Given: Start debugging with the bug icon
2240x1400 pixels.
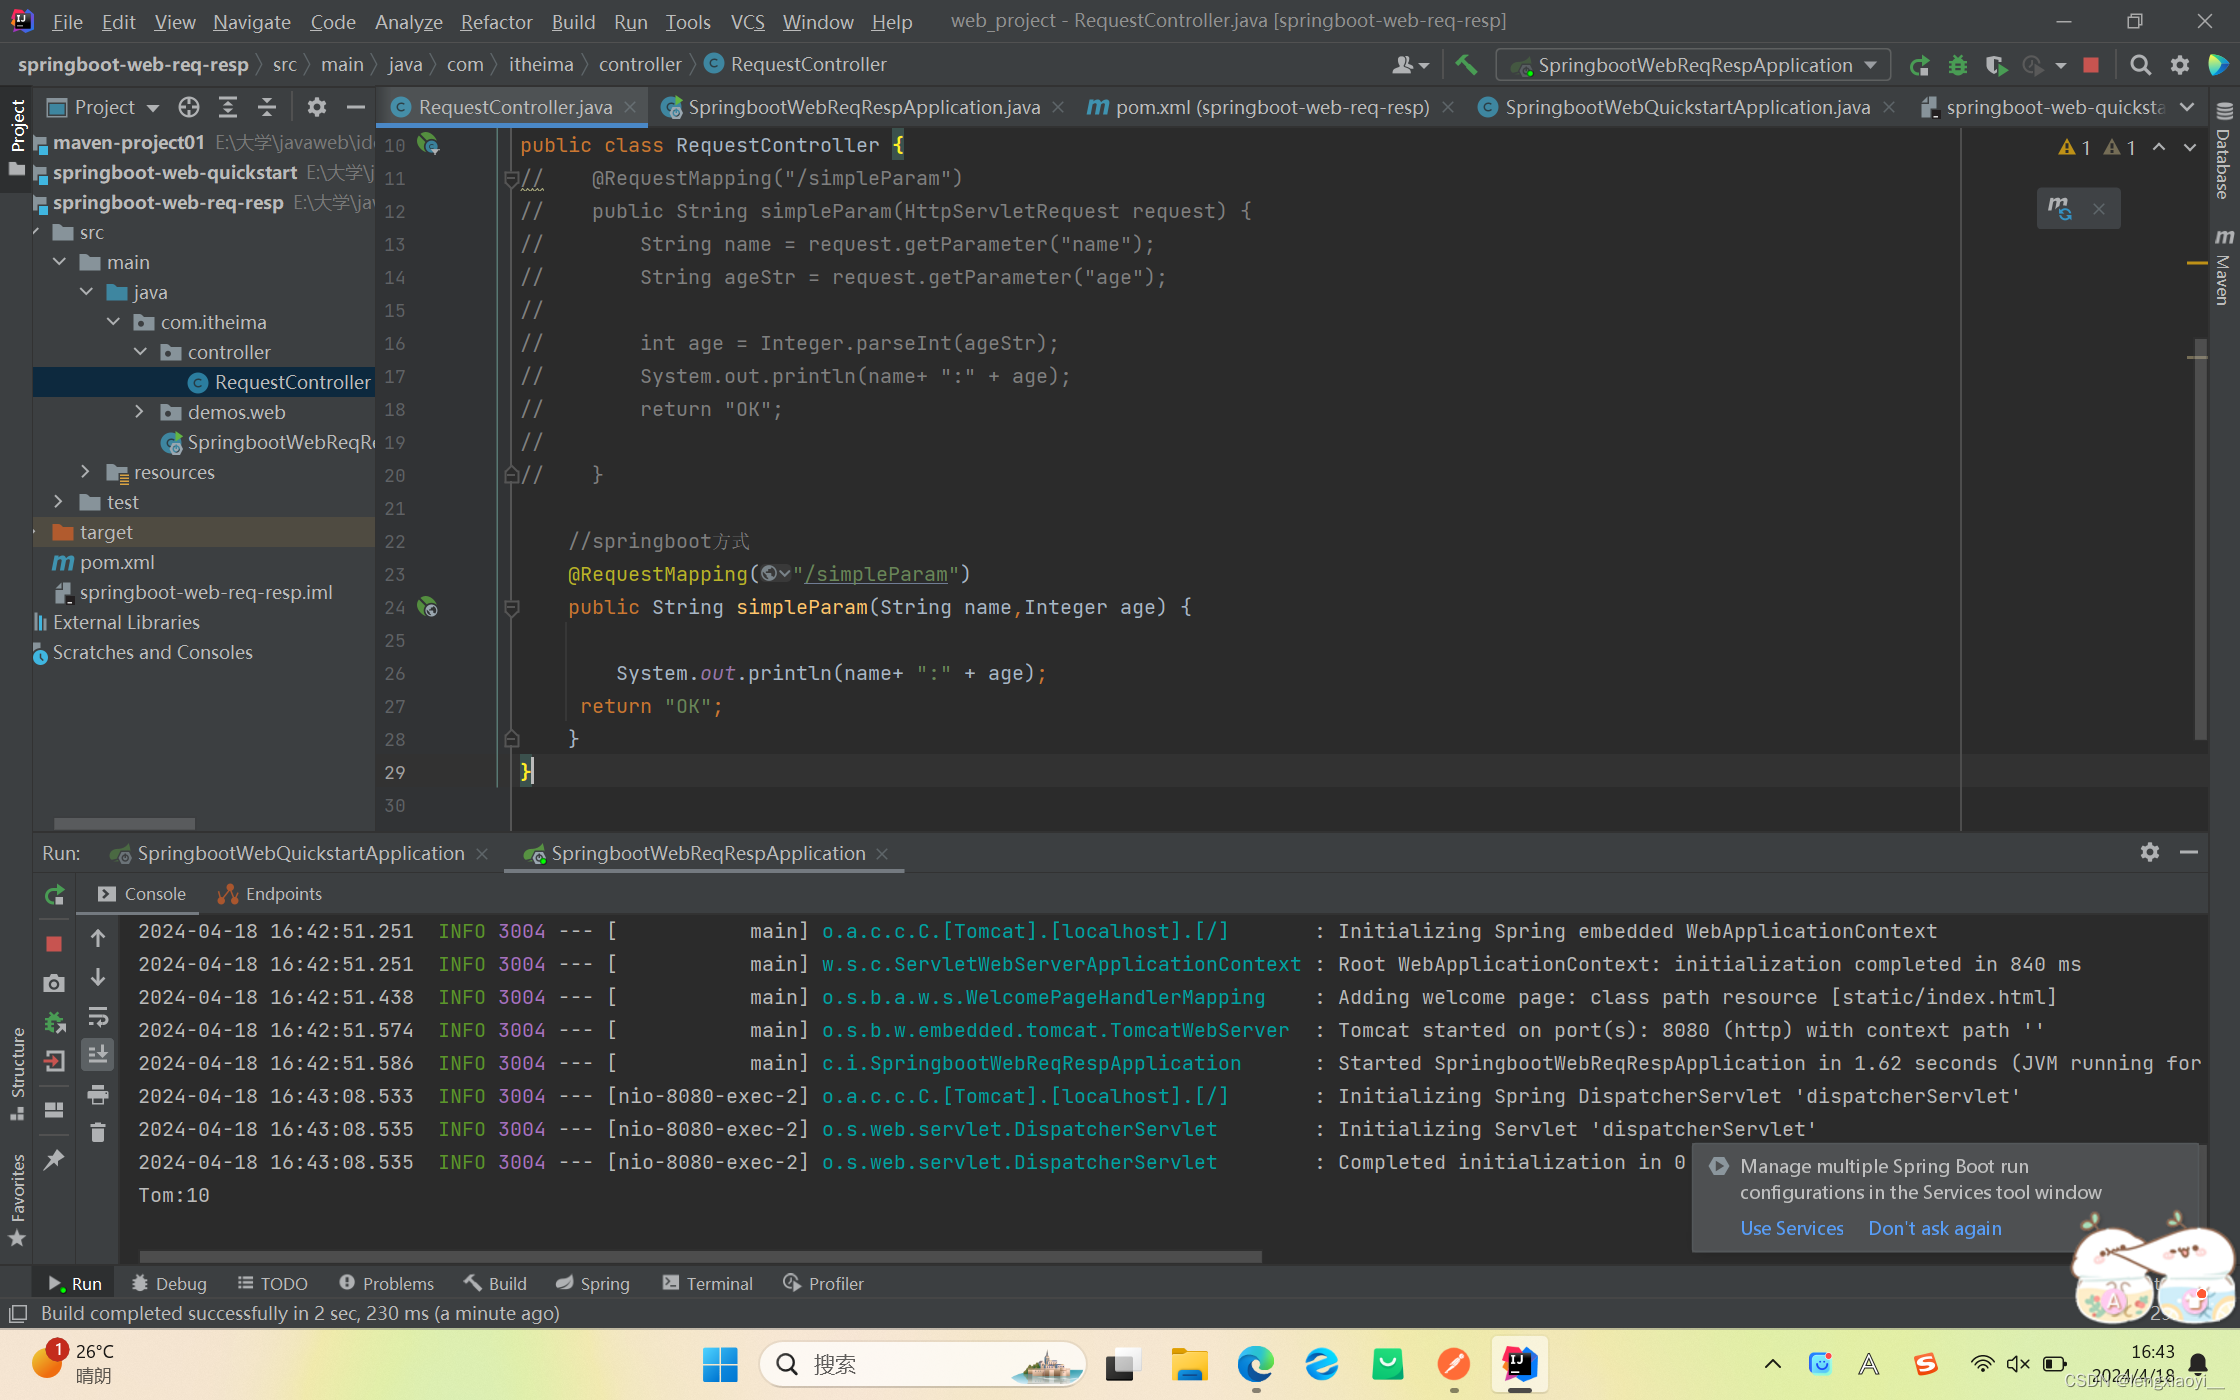Looking at the screenshot, I should point(1957,65).
